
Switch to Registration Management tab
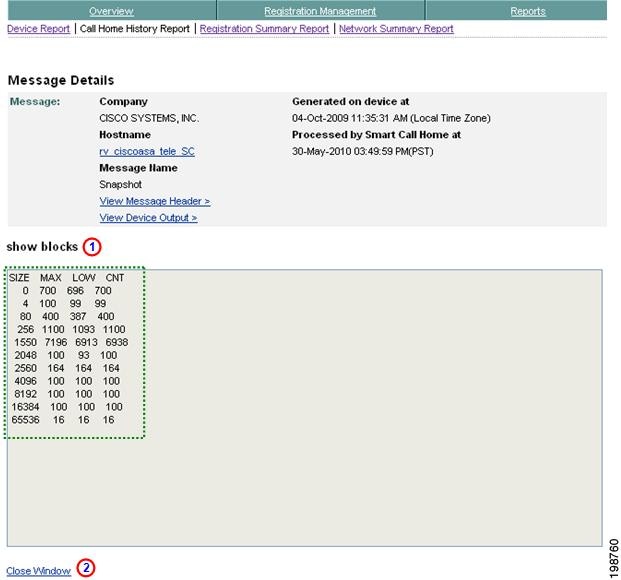(320, 11)
